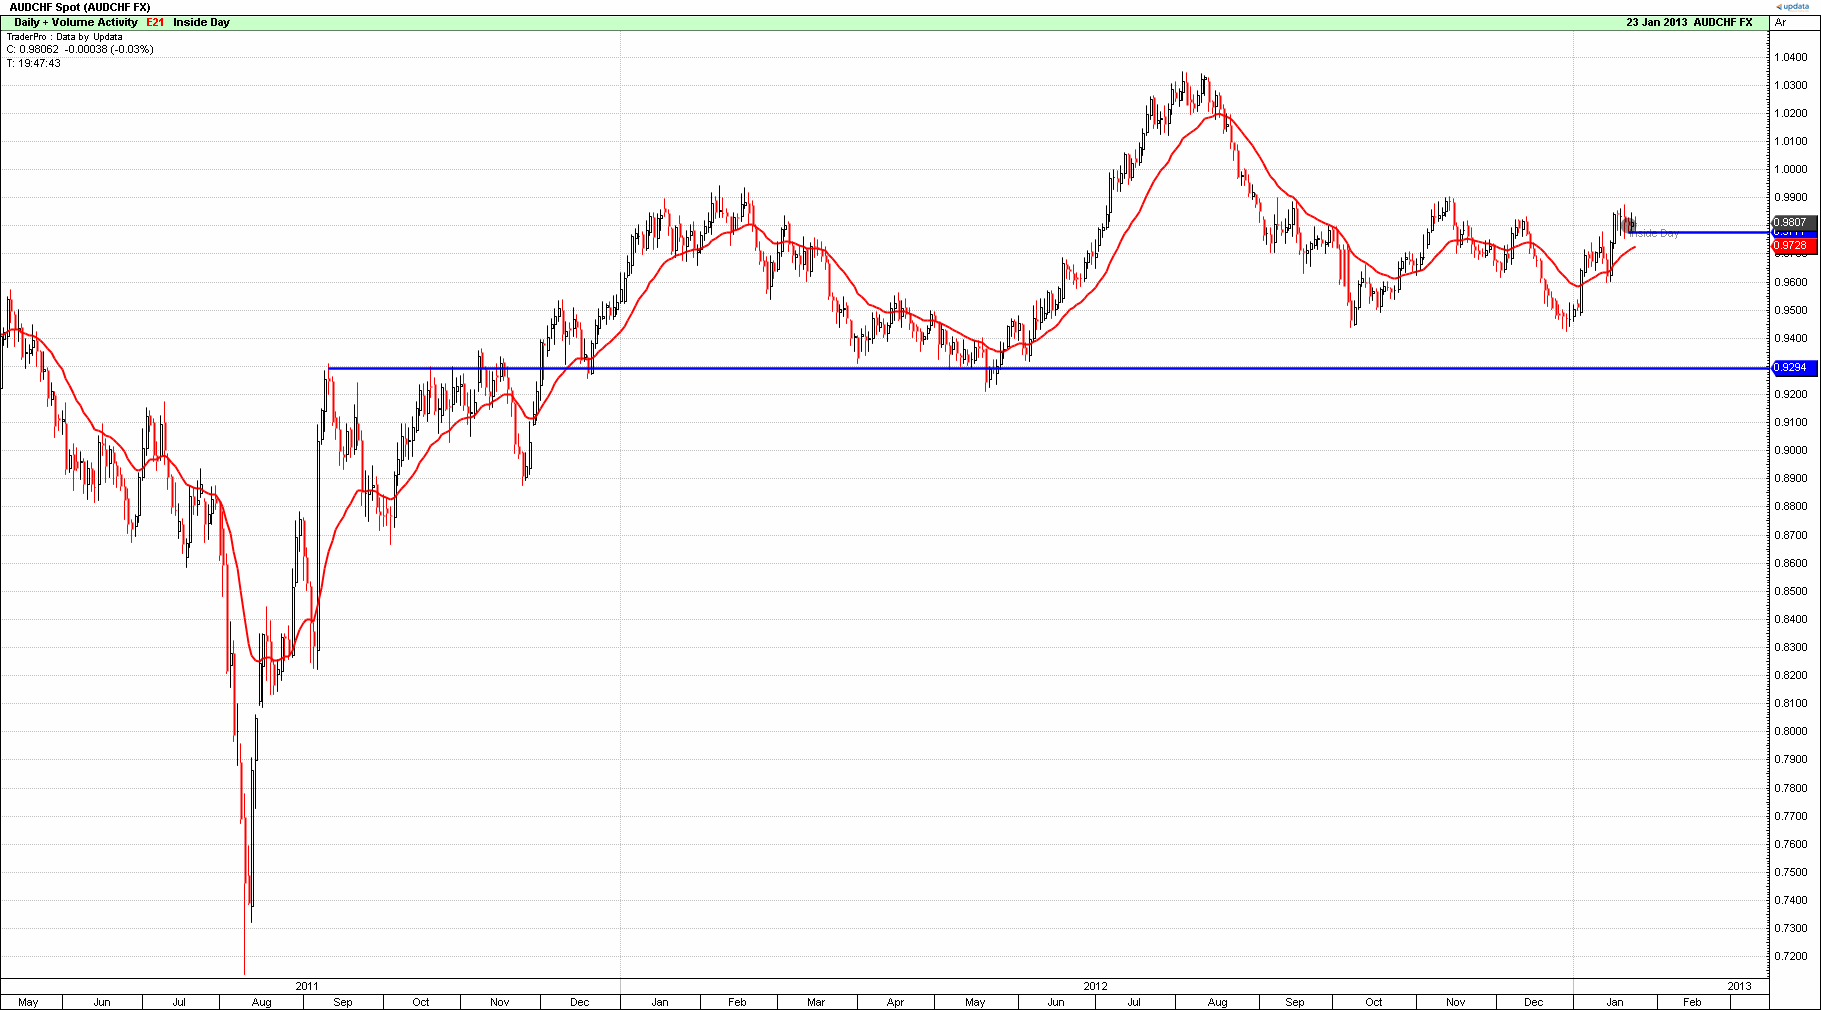
Task: Click Aug 2011 on the time axis
Action: (261, 1002)
